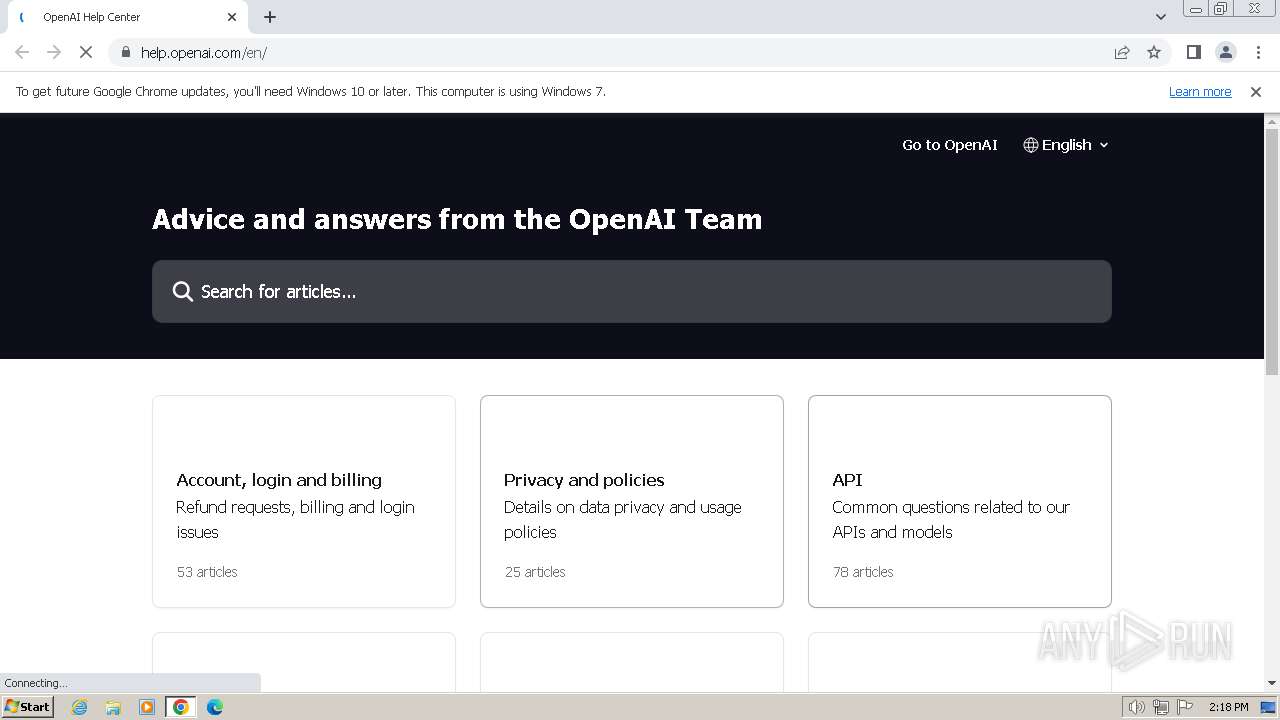The image size is (1280, 720).
Task: Click the "25 articles" text
Action: click(x=535, y=572)
